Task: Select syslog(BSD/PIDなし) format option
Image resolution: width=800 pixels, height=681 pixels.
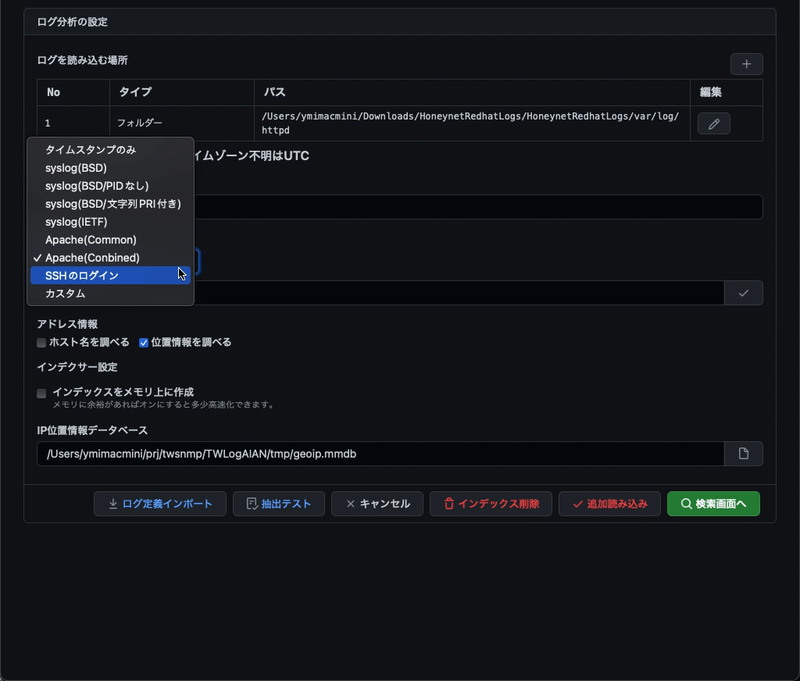Action: [x=96, y=186]
